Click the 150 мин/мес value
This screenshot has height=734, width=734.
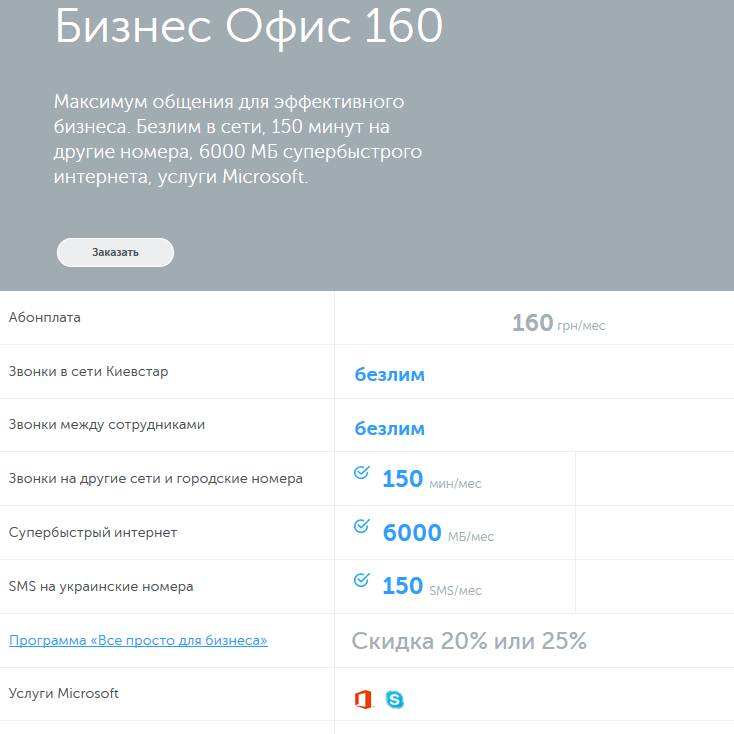tap(431, 480)
